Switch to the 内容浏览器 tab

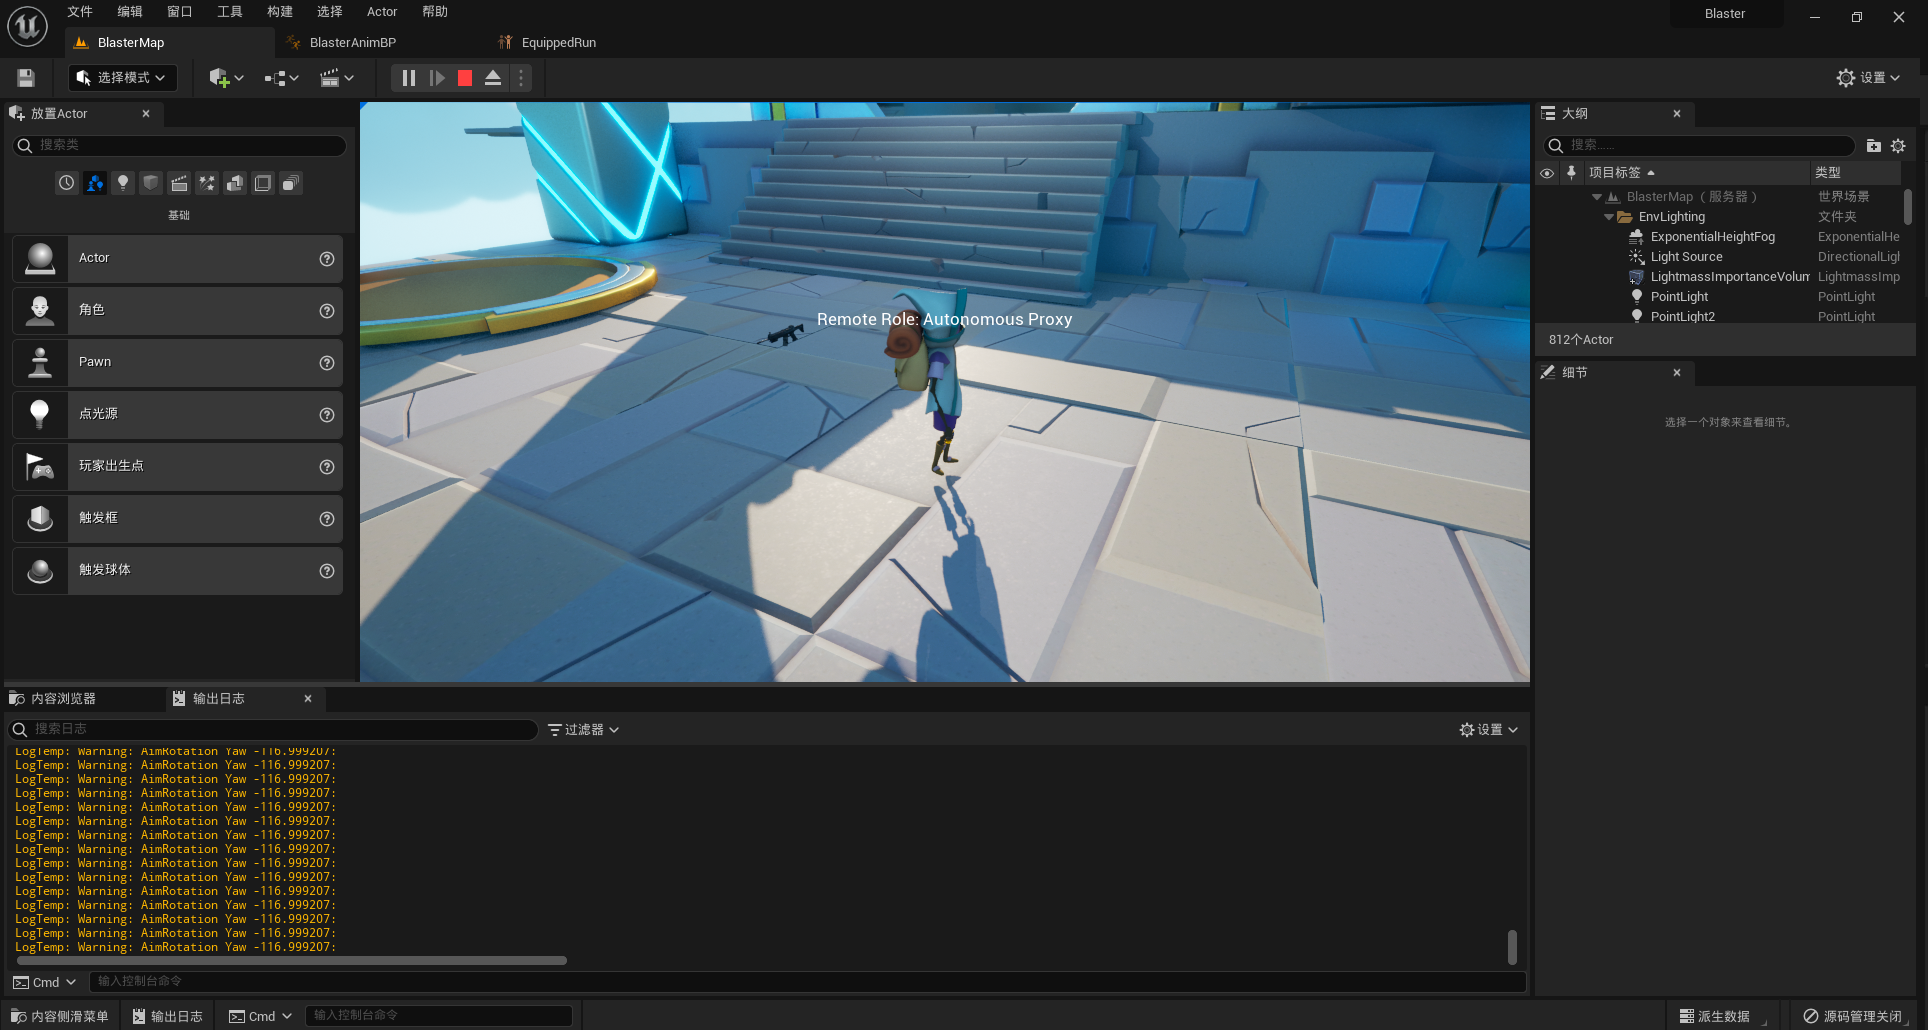coord(63,698)
